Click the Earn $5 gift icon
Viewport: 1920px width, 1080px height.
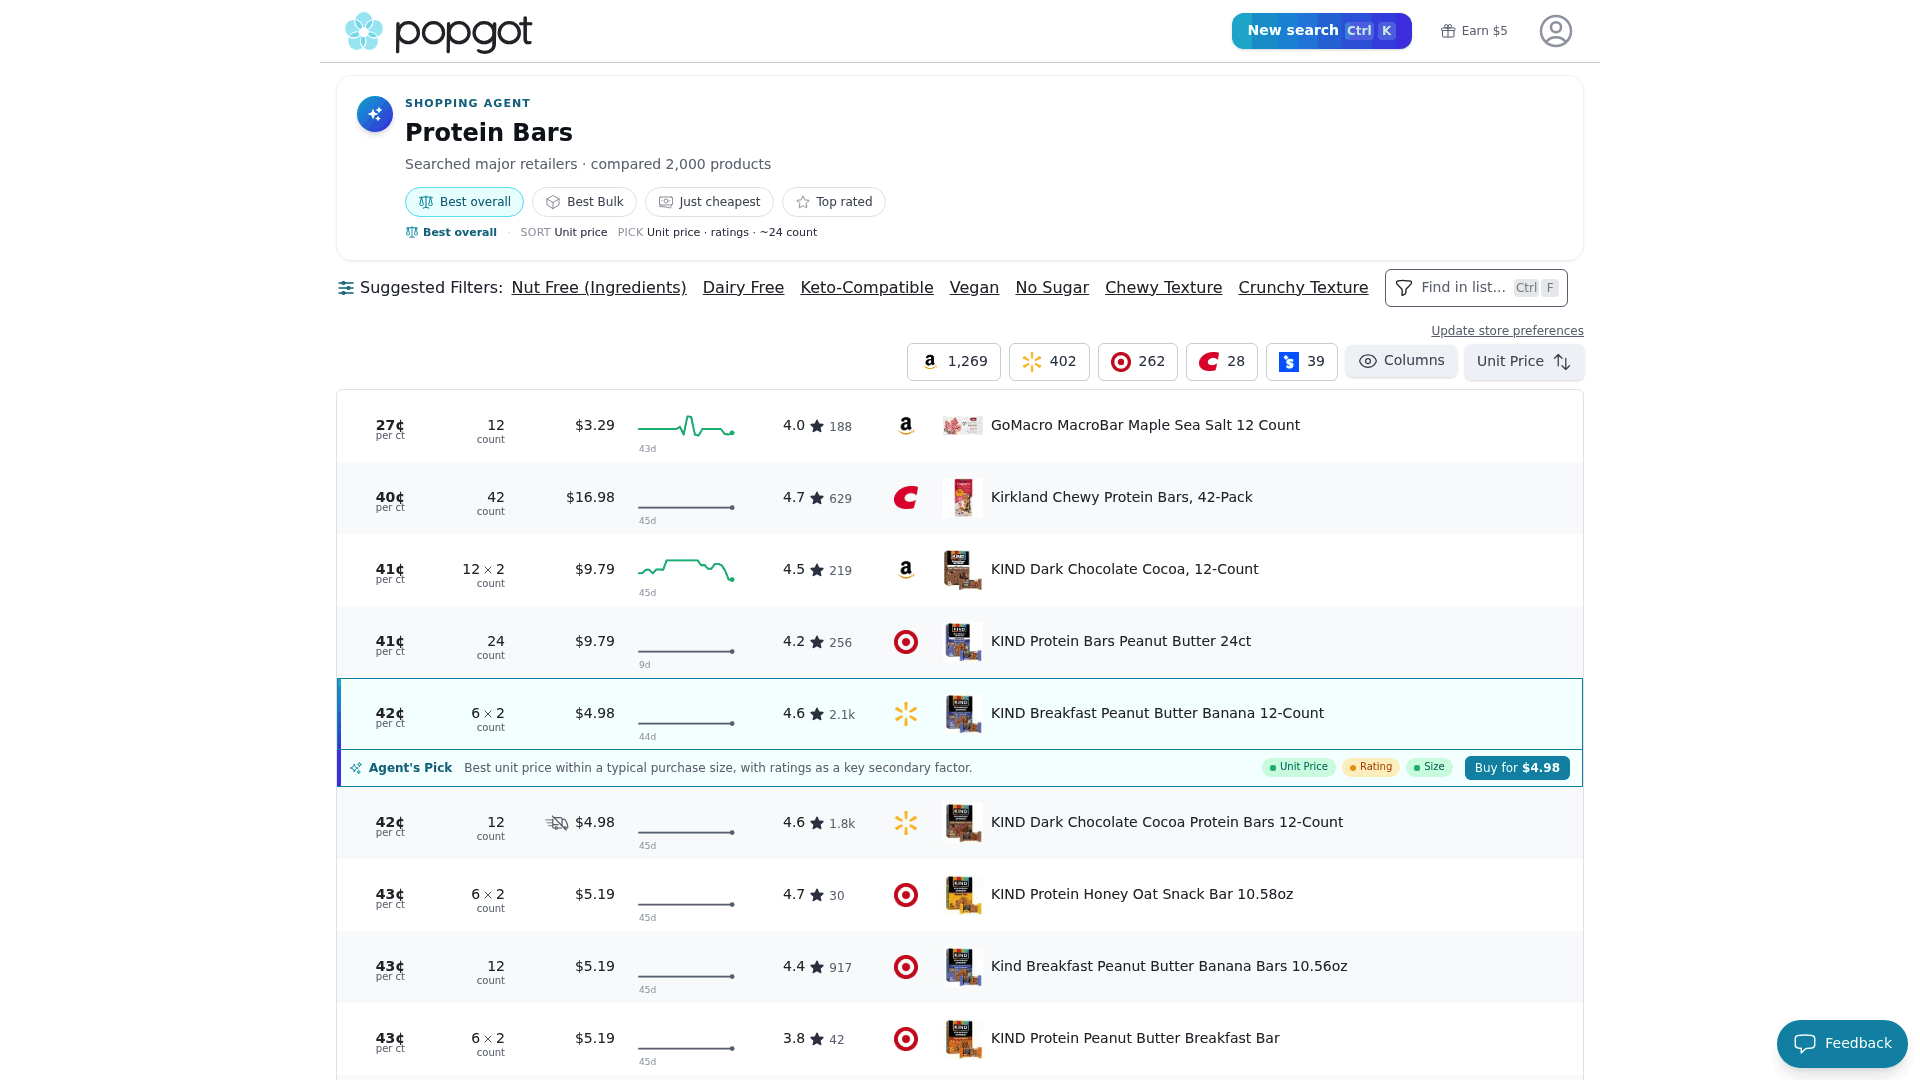pos(1448,31)
